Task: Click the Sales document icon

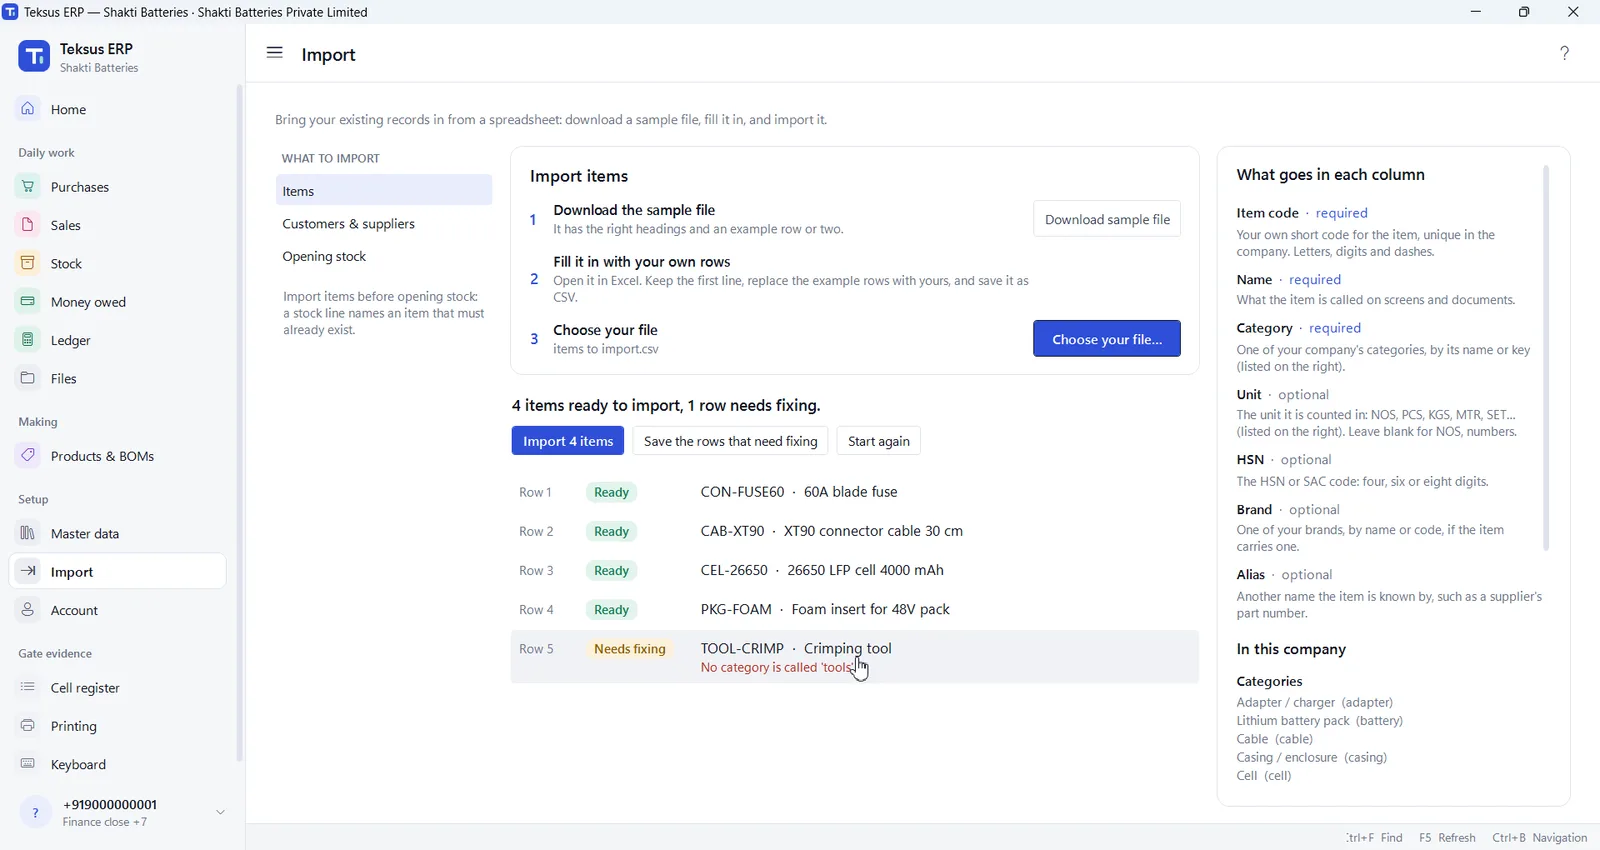Action: point(28,225)
